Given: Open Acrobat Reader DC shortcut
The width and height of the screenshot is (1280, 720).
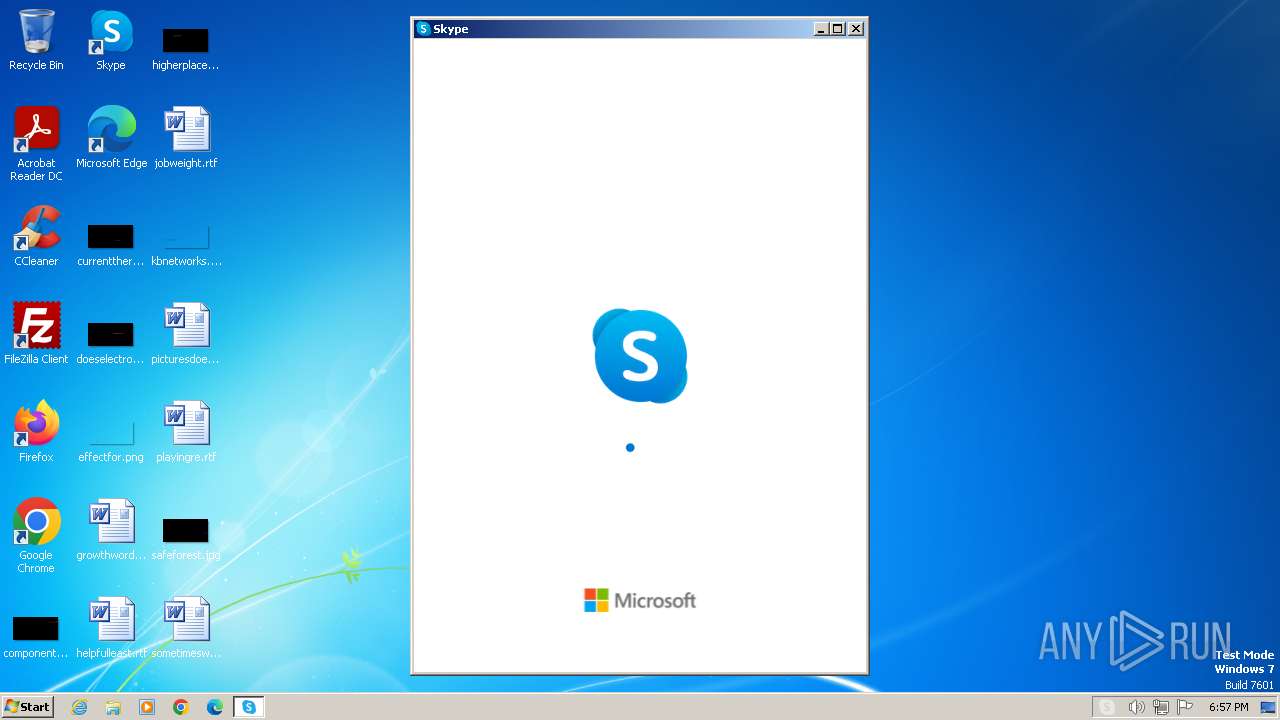Looking at the screenshot, I should point(36,143).
